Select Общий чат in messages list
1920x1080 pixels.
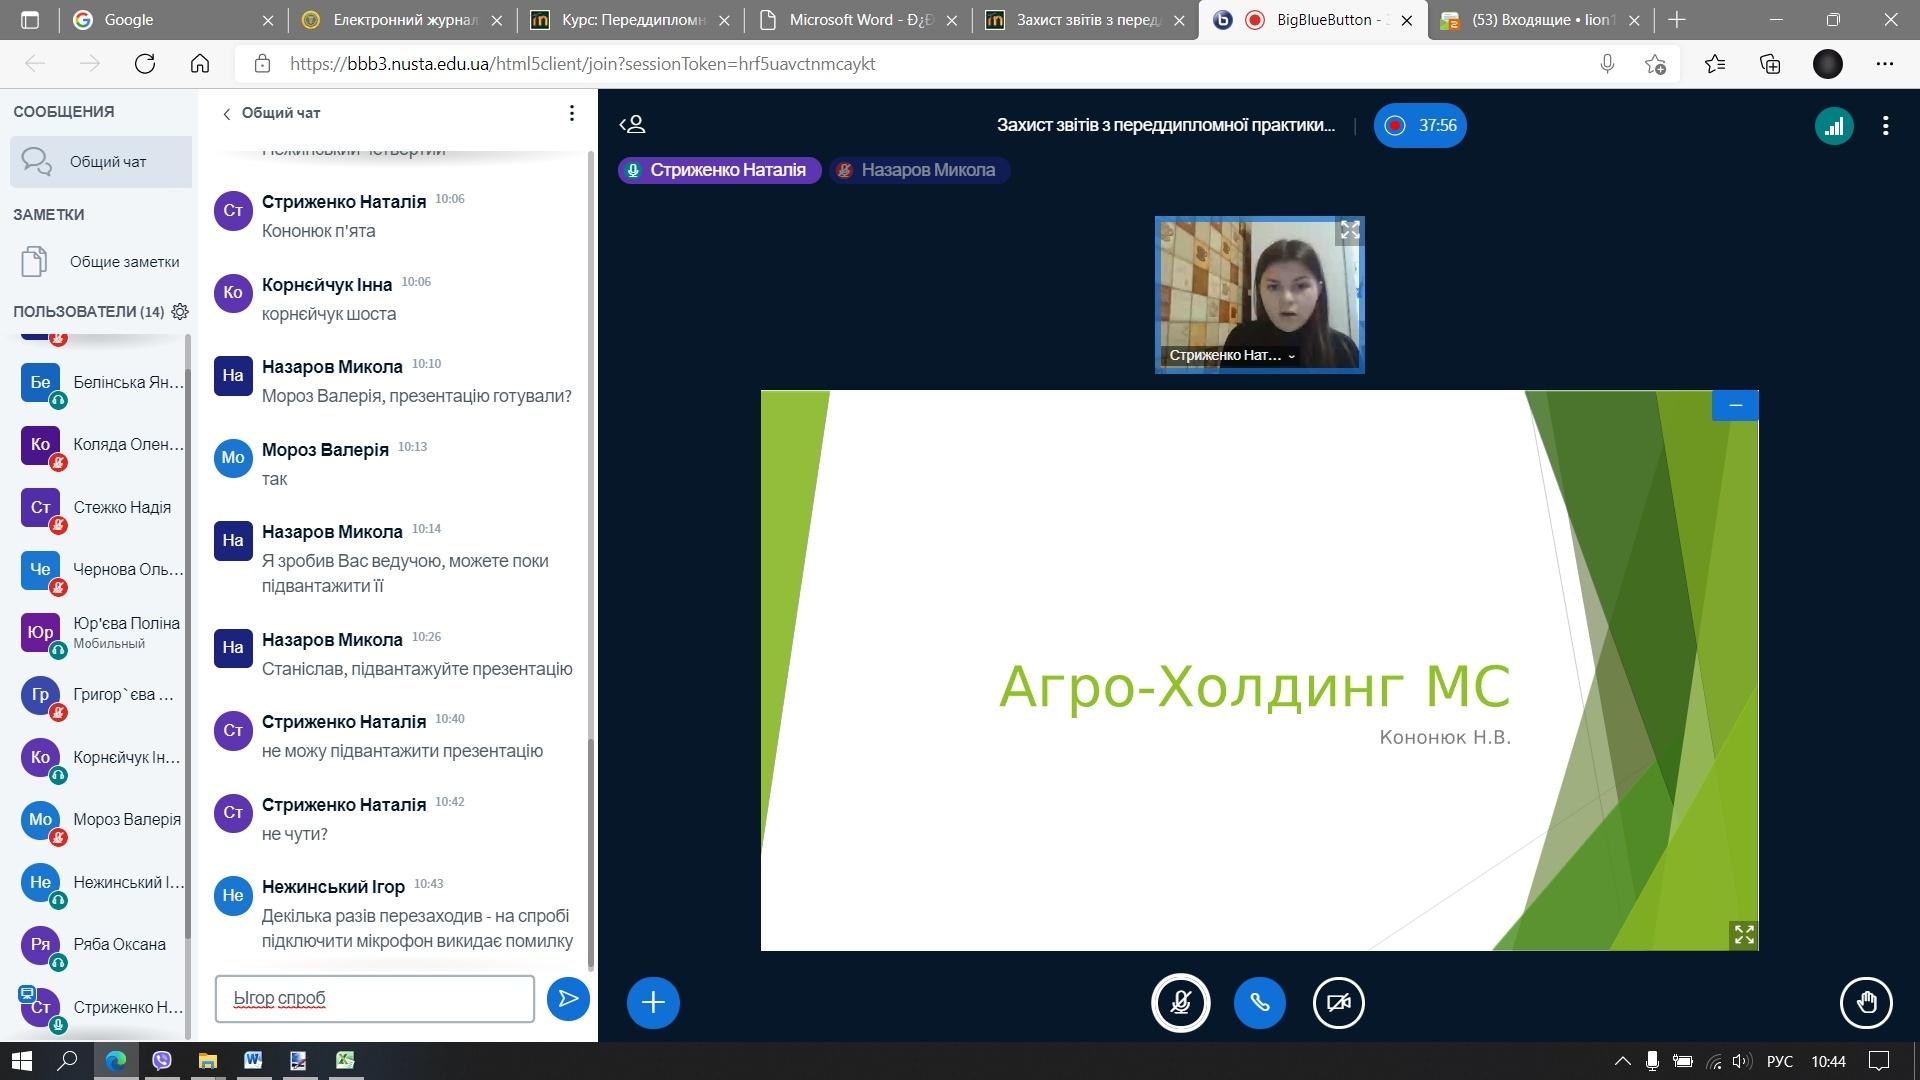point(101,161)
